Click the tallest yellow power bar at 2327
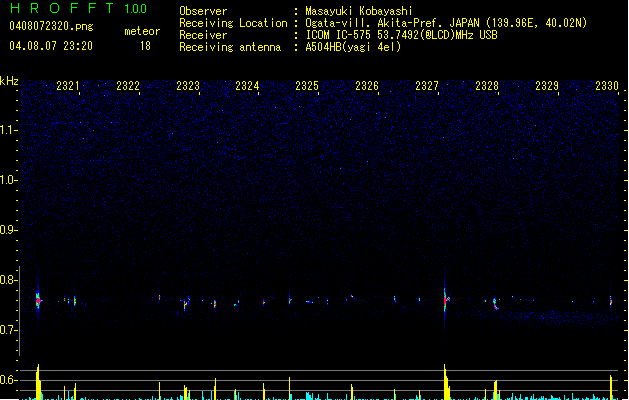This screenshot has height=400, width=629. point(445,382)
